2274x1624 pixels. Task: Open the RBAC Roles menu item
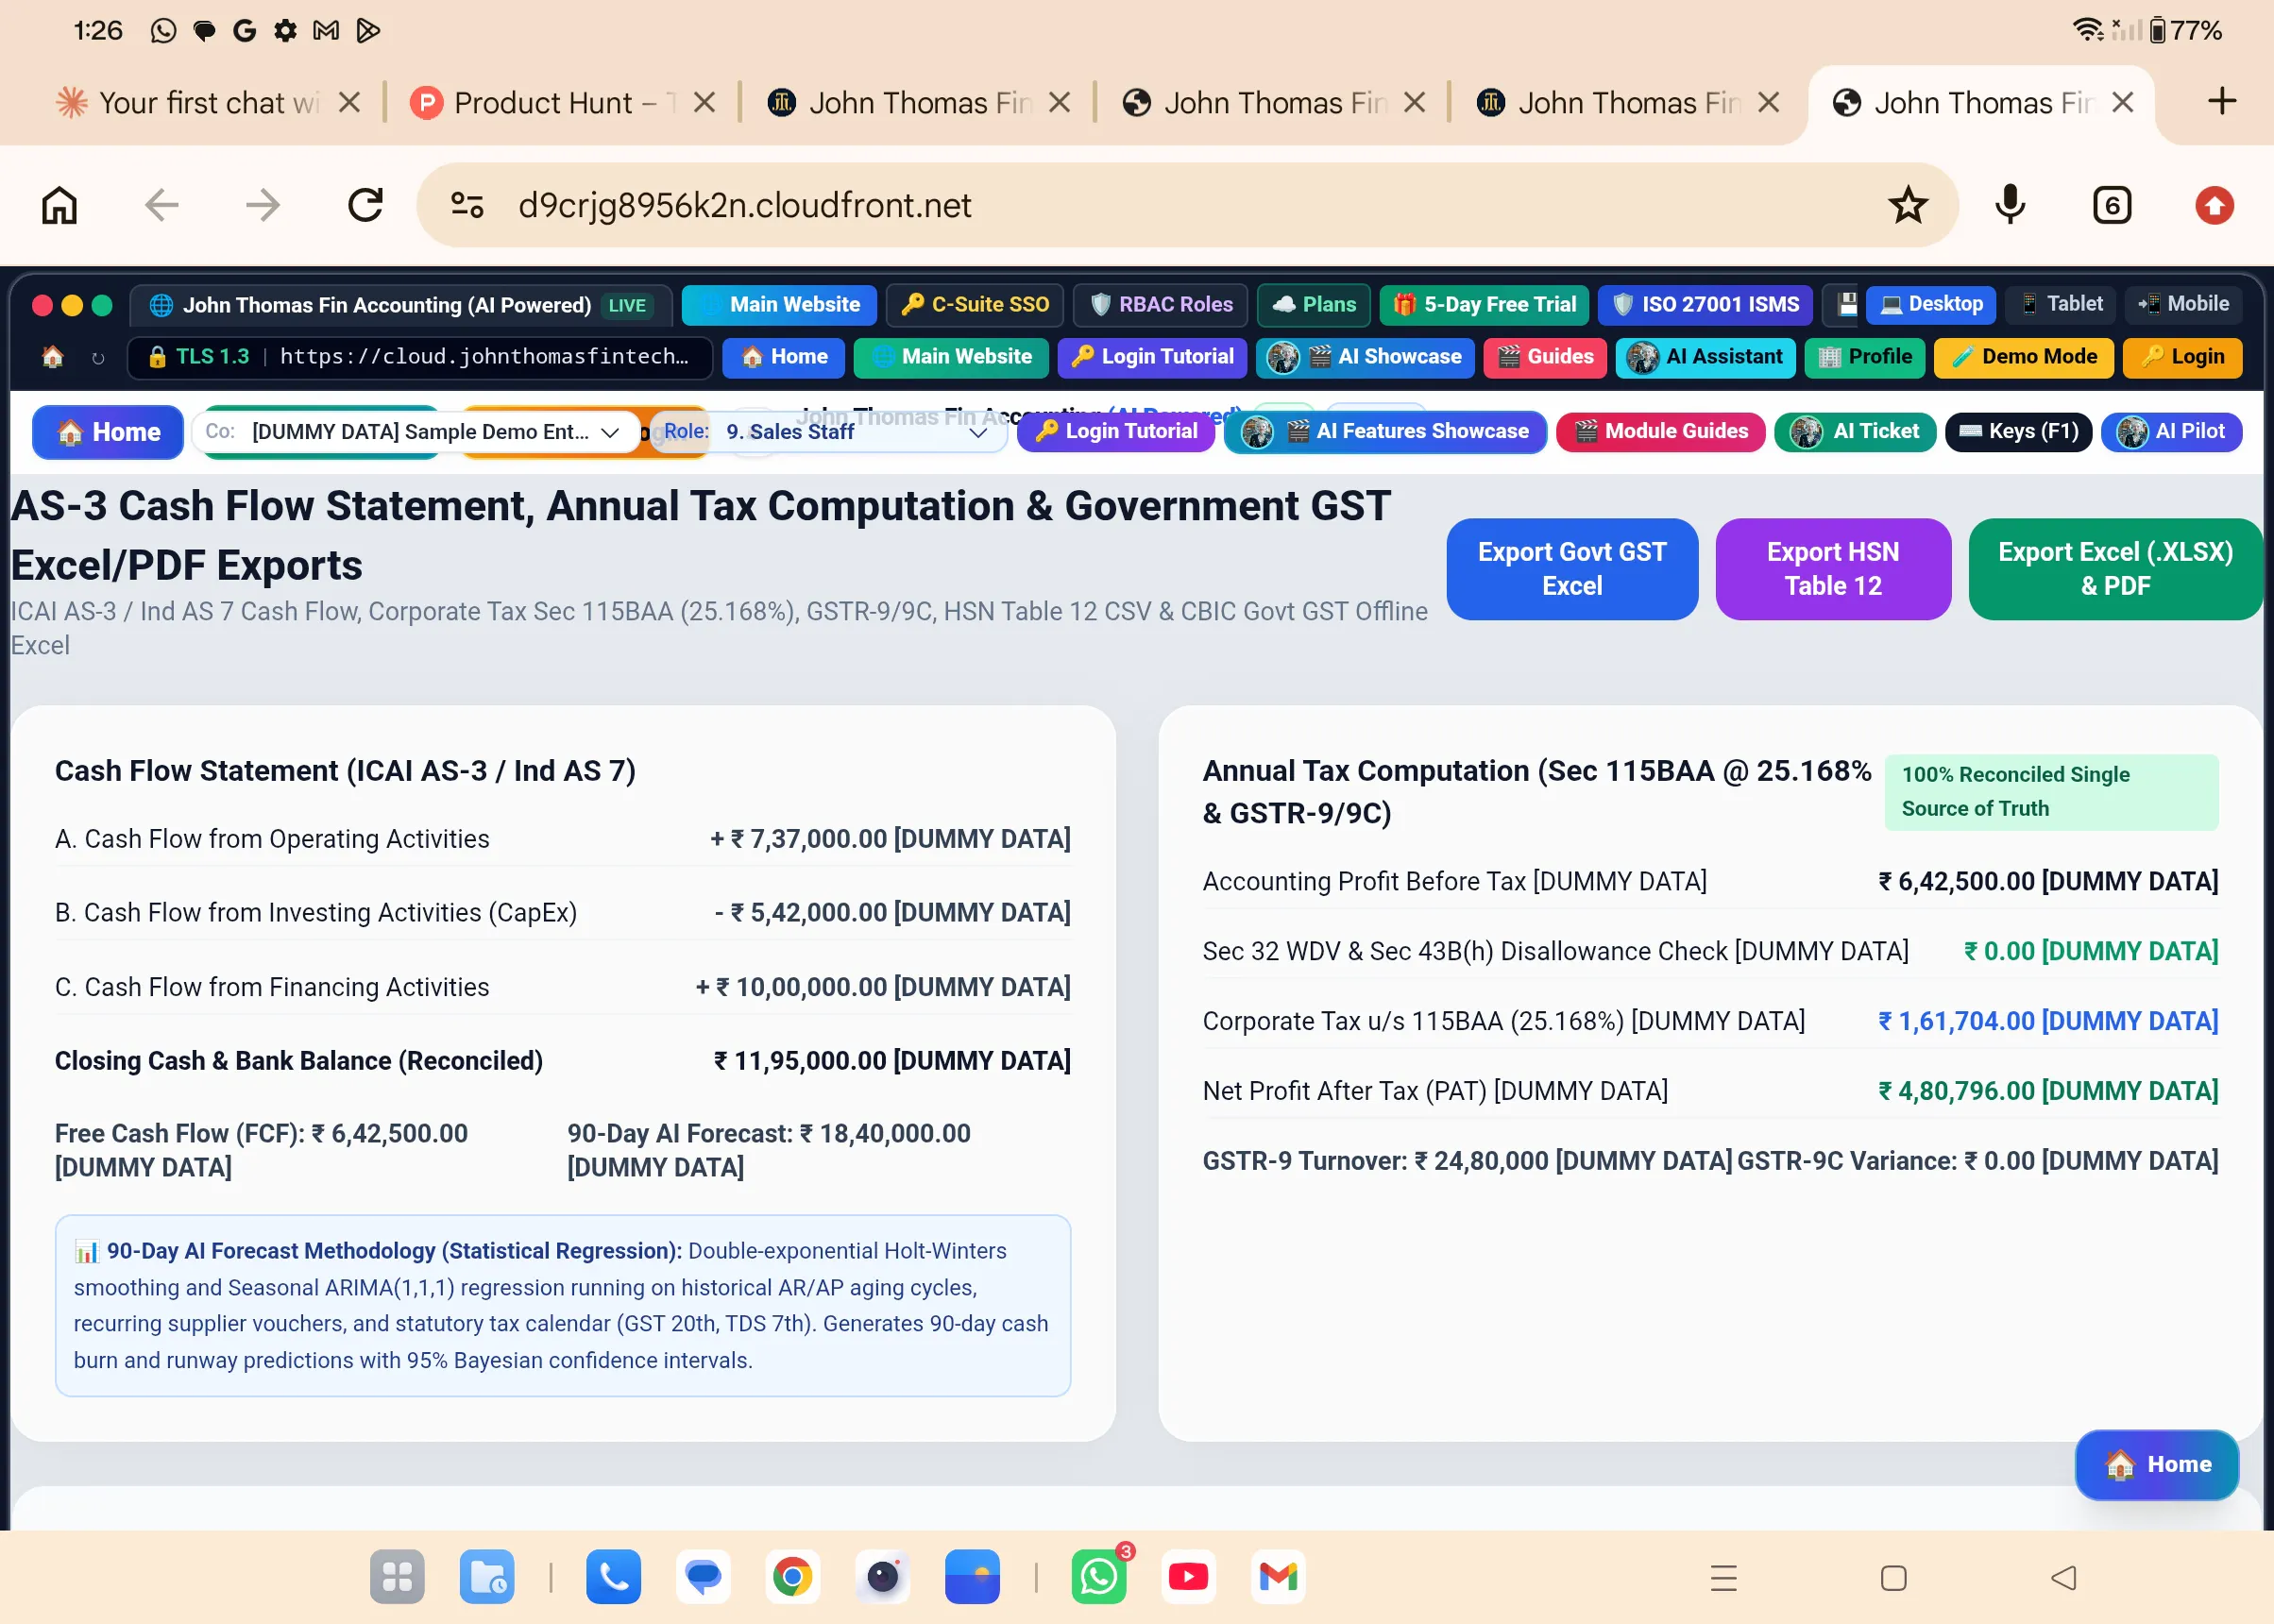[1161, 305]
